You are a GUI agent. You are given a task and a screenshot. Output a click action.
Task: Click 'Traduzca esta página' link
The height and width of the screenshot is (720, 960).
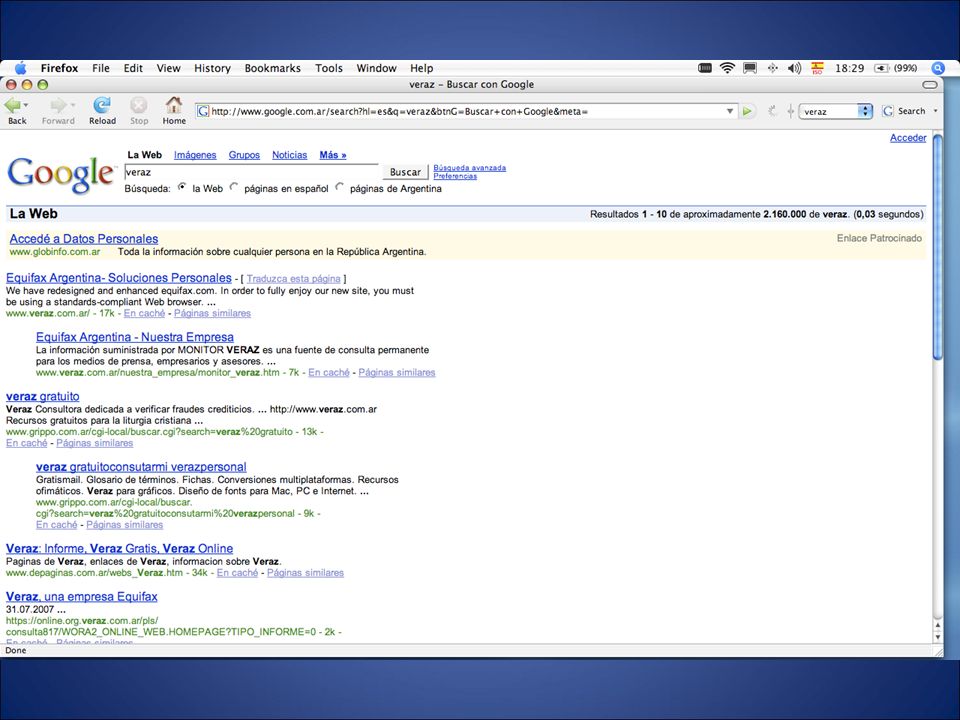(293, 279)
